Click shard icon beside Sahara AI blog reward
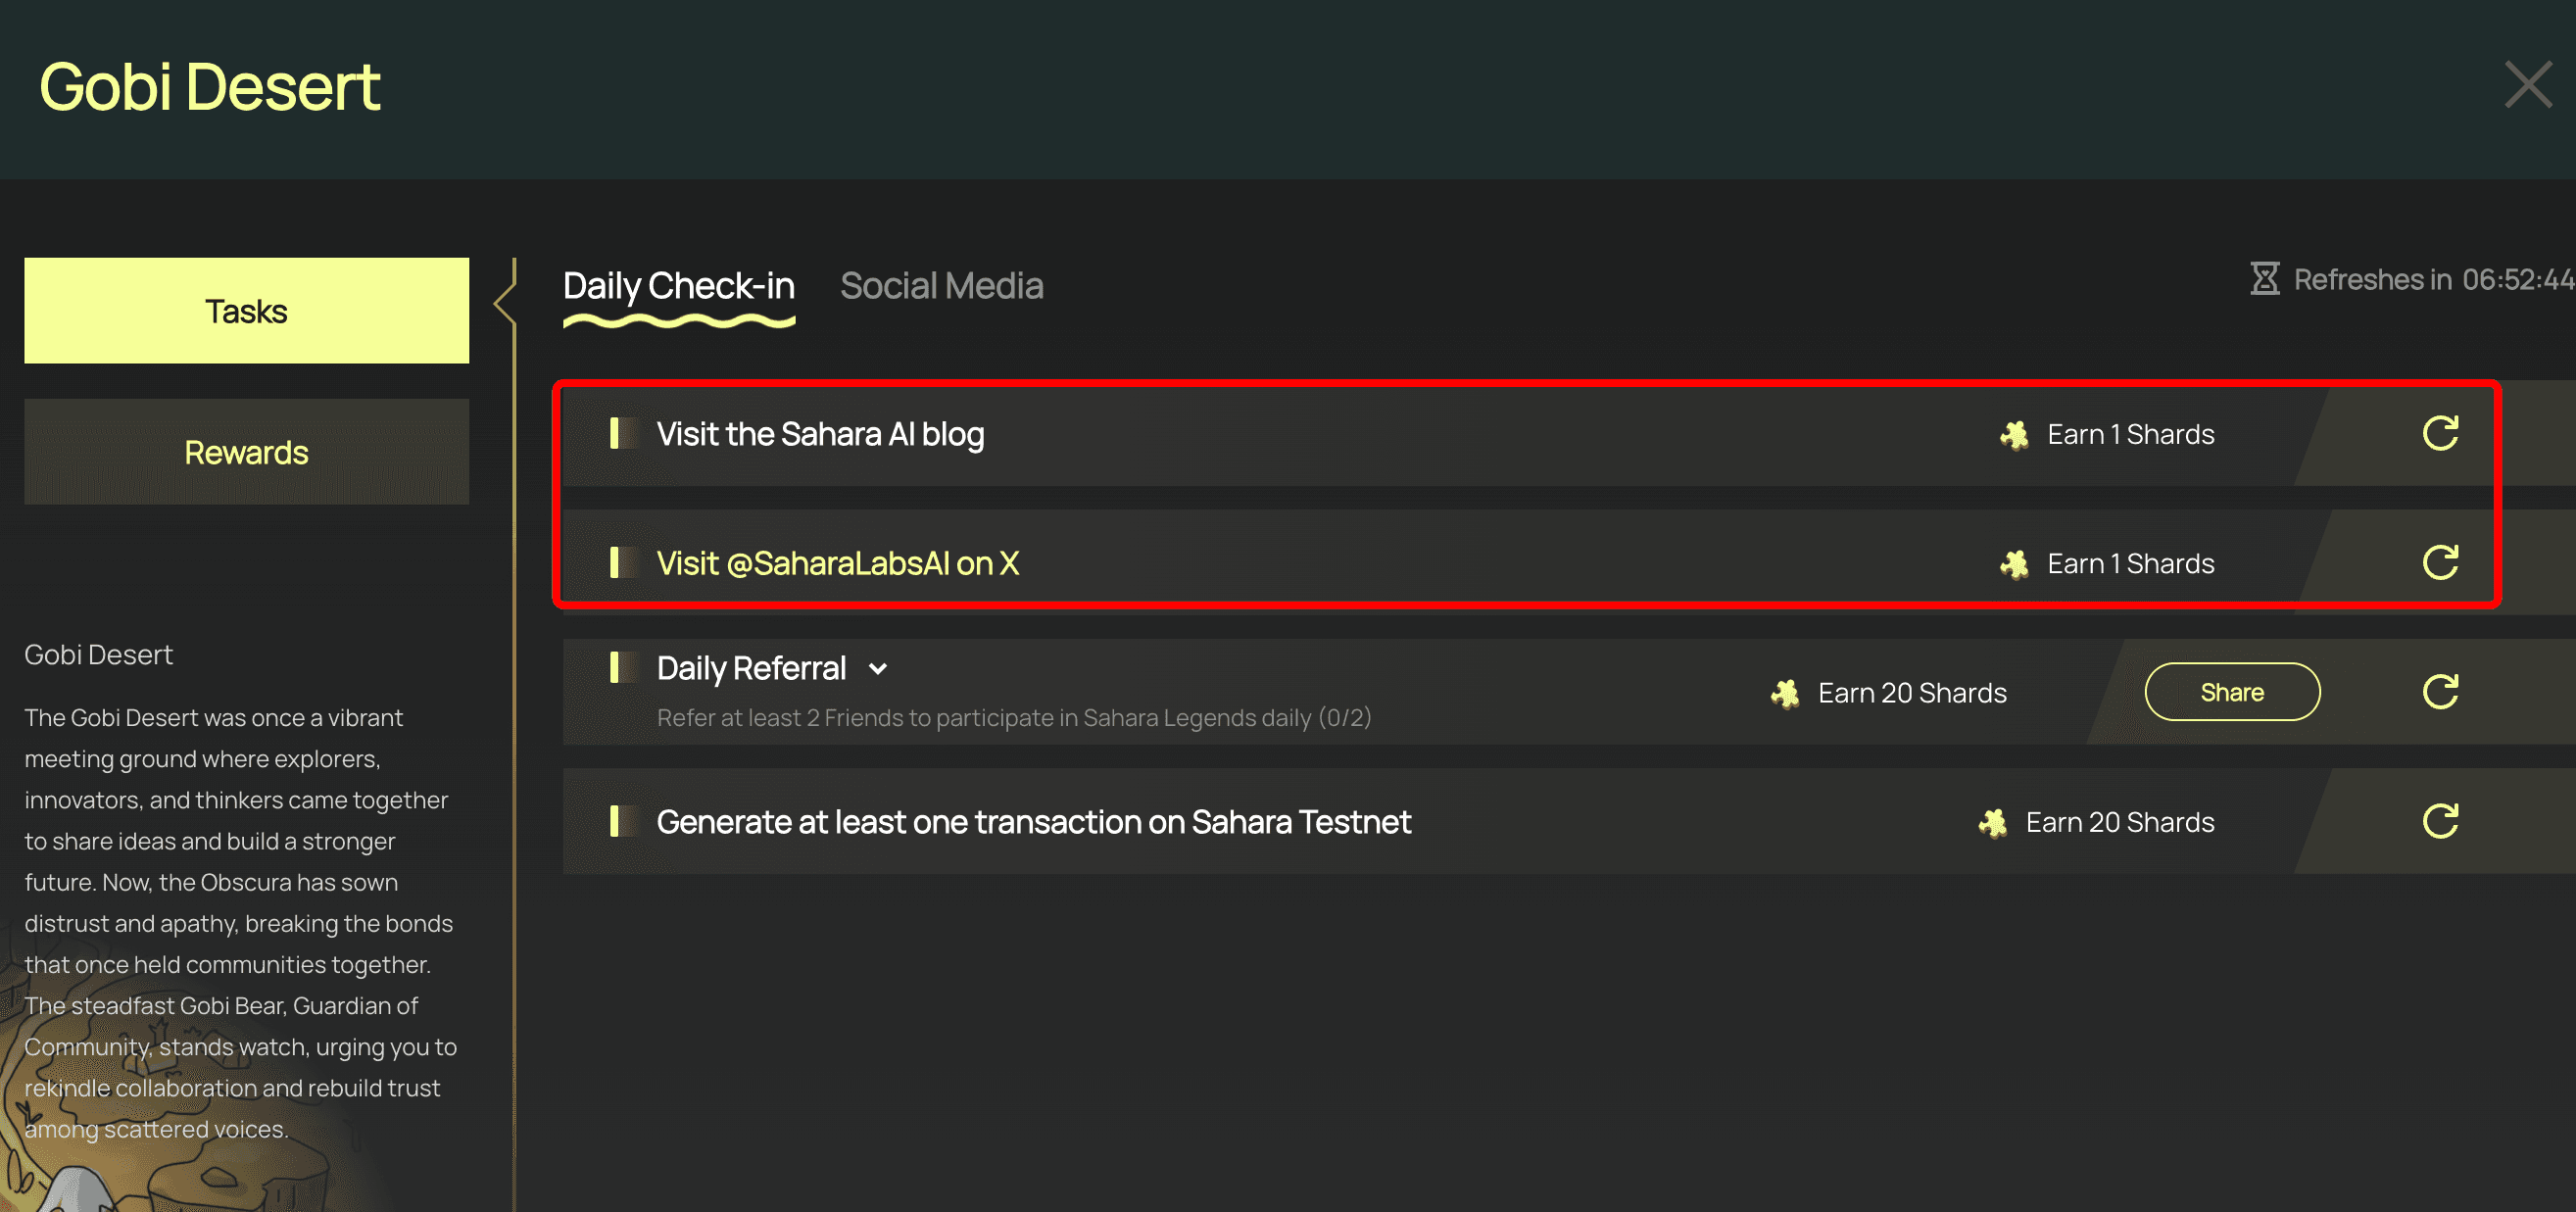Viewport: 2576px width, 1212px height. click(x=2014, y=435)
